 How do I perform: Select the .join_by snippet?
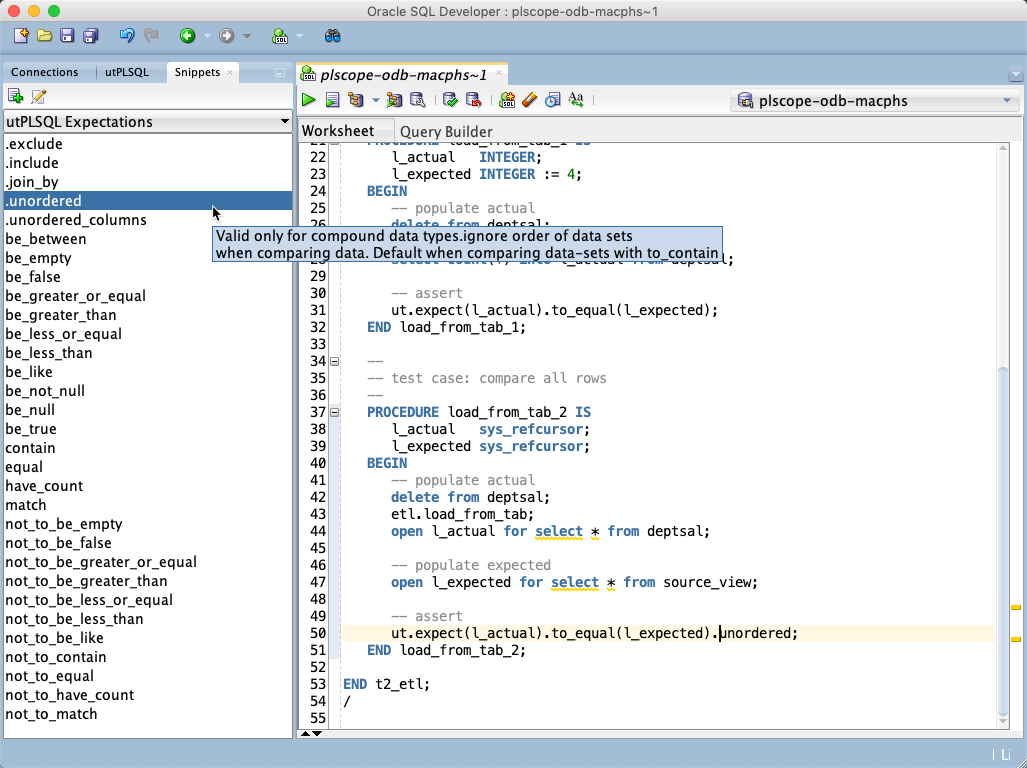coord(40,181)
